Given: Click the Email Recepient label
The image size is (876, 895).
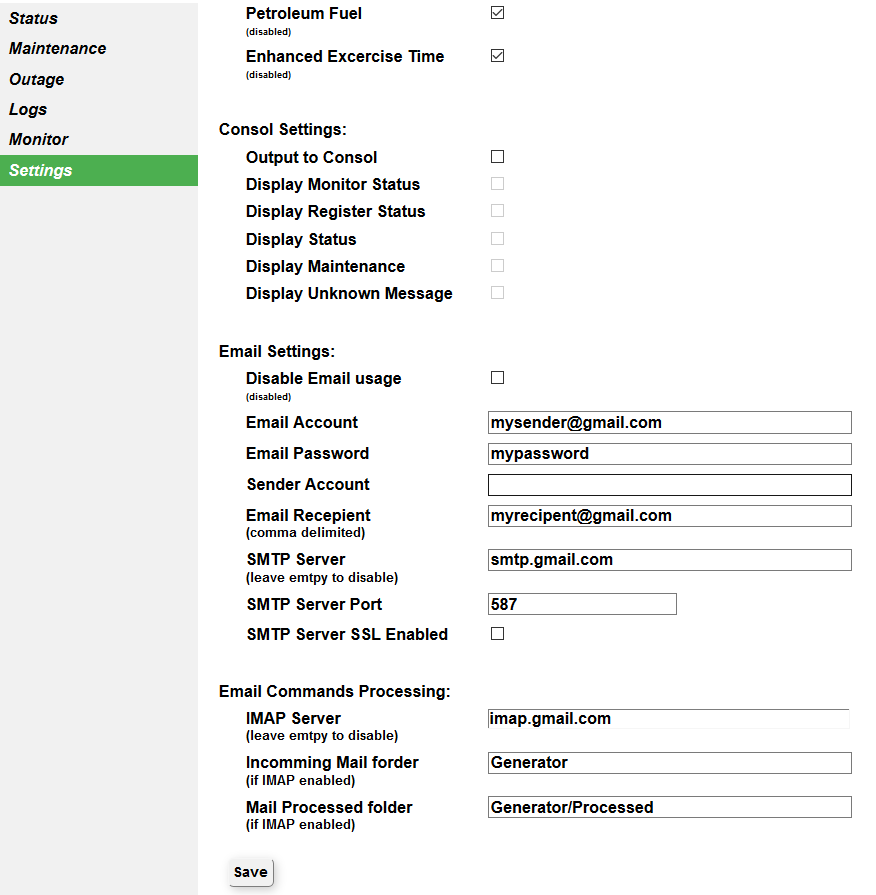Looking at the screenshot, I should (308, 515).
